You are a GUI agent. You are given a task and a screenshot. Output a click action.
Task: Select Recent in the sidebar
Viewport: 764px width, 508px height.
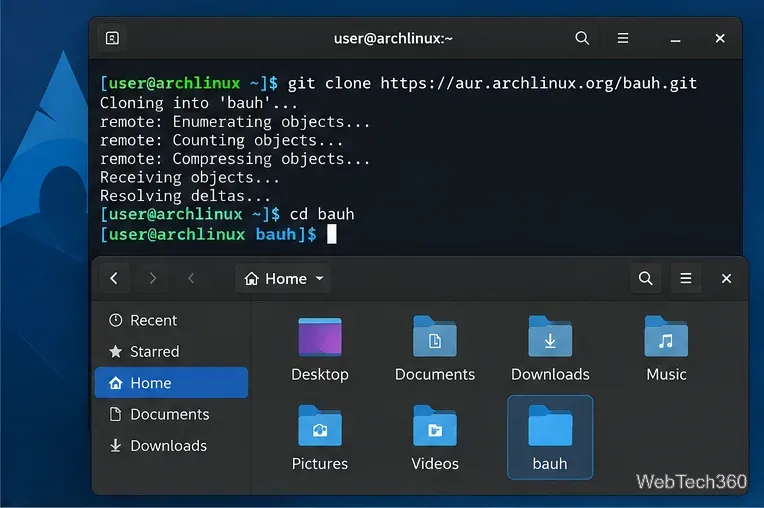pos(172,320)
